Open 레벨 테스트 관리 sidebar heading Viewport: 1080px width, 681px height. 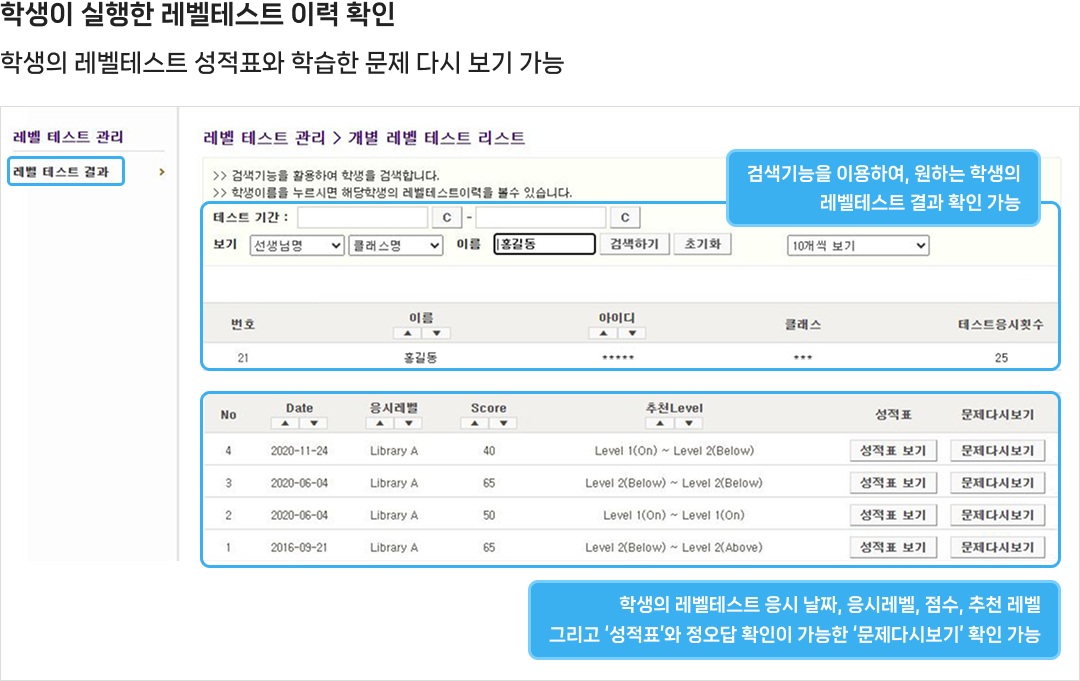point(68,137)
